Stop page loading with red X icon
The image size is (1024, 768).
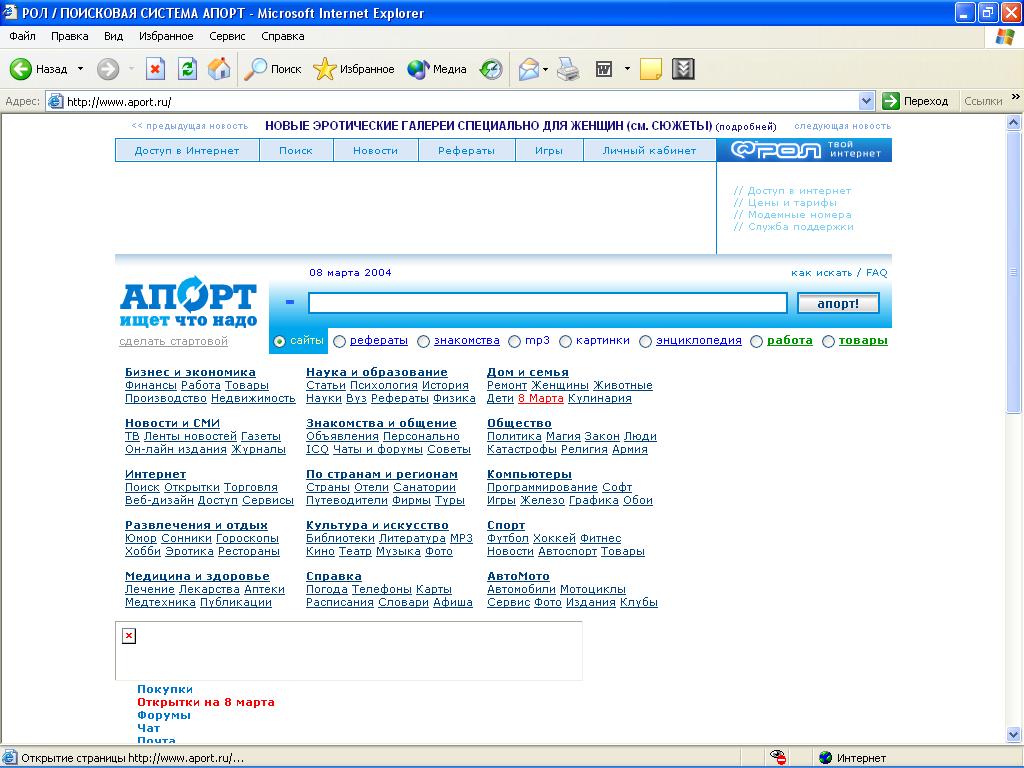[x=155, y=69]
